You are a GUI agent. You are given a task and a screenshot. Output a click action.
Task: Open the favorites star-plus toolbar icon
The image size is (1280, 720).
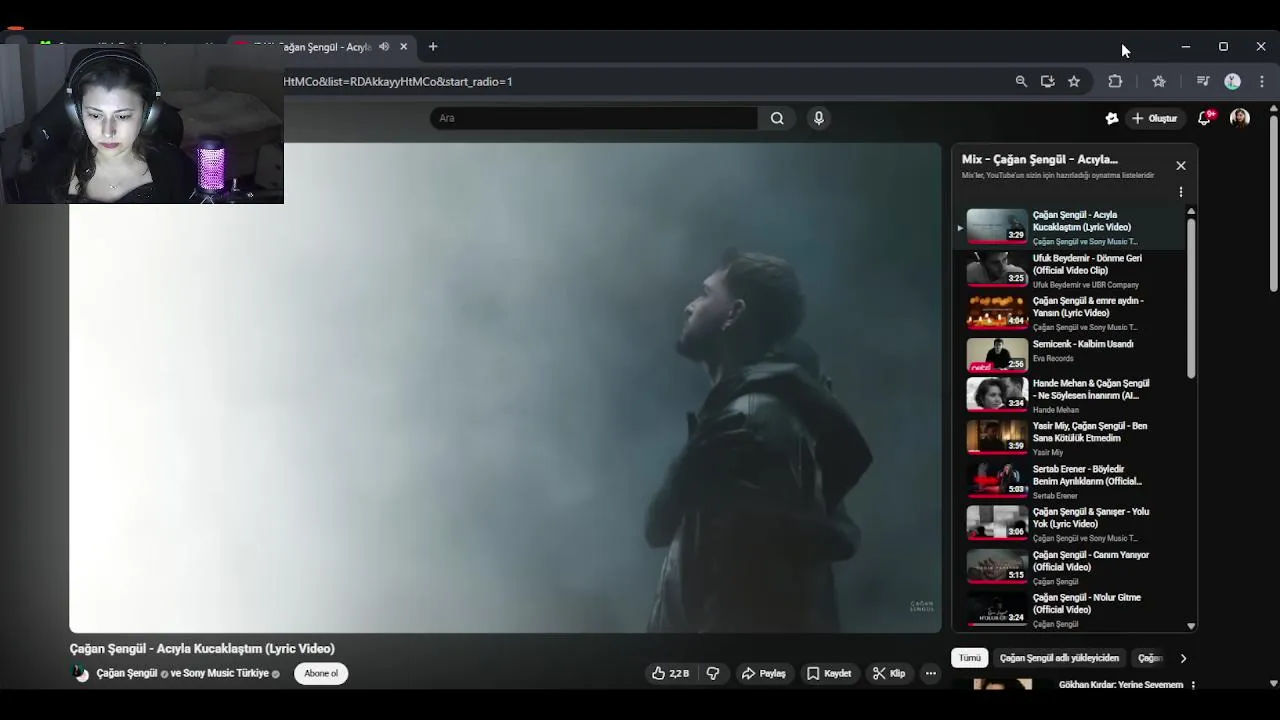(1159, 82)
